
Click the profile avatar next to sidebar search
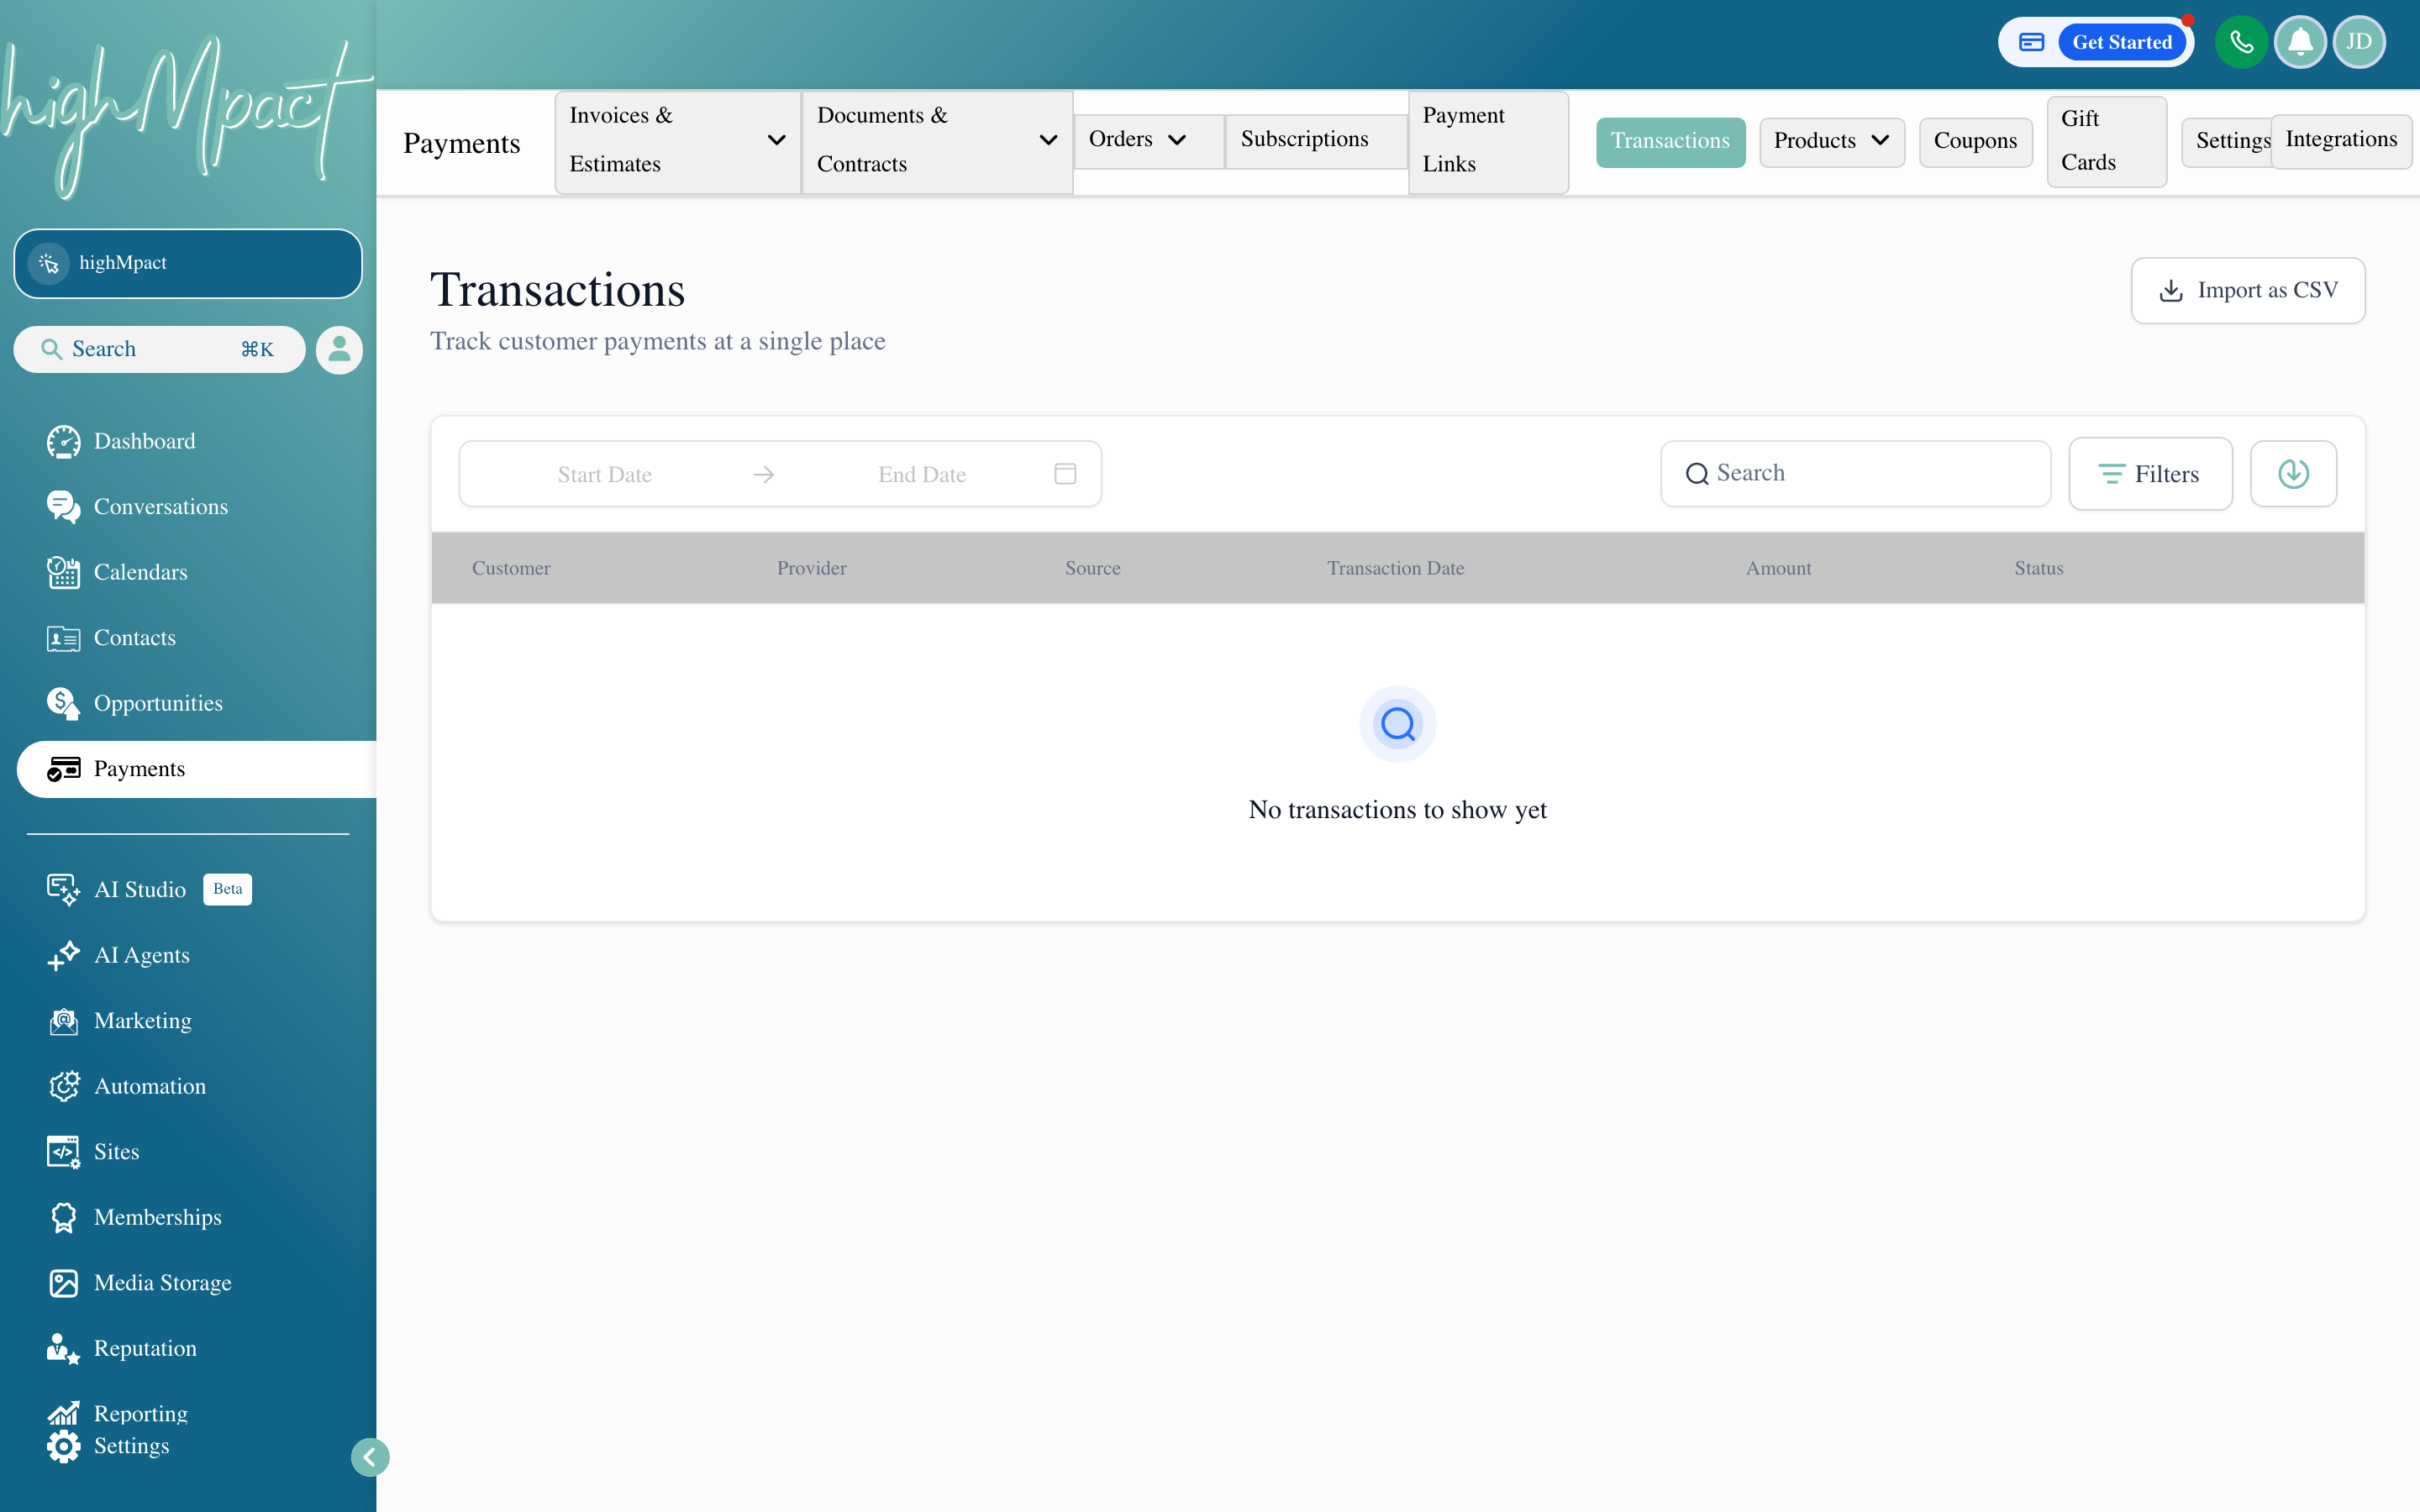point(339,350)
